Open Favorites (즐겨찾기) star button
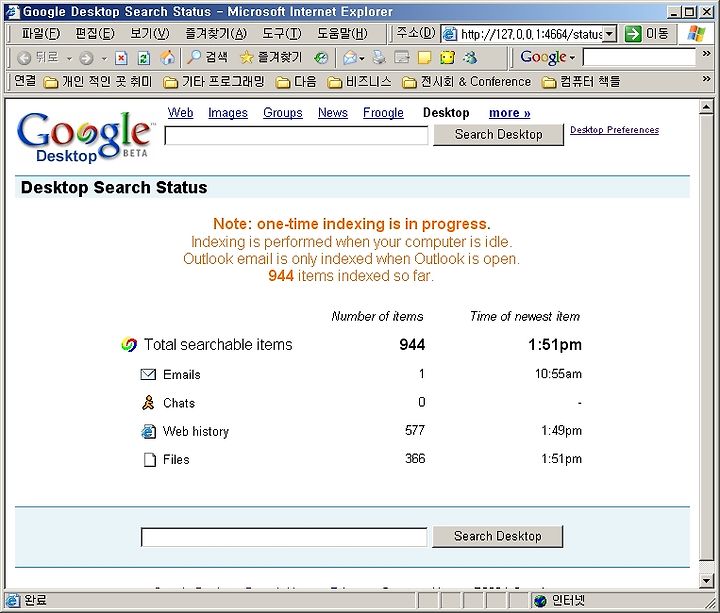This screenshot has height=613, width=720. pos(271,57)
